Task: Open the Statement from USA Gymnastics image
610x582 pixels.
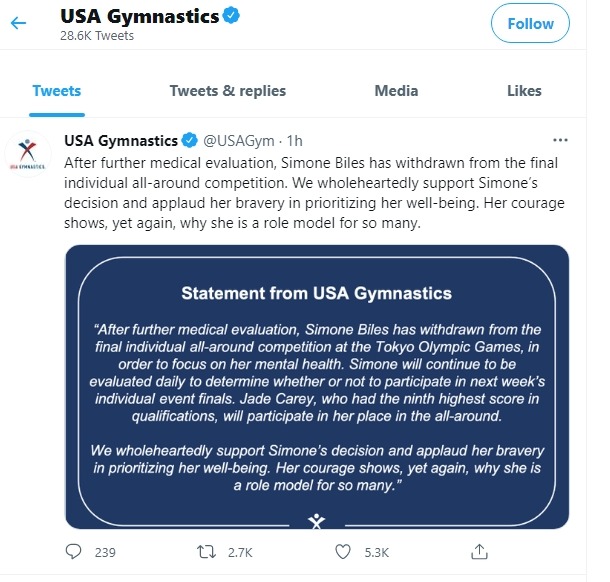Action: click(x=317, y=387)
